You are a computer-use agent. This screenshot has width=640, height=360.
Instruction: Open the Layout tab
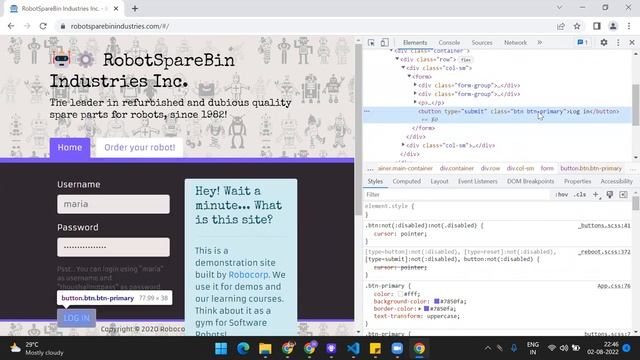coord(439,181)
